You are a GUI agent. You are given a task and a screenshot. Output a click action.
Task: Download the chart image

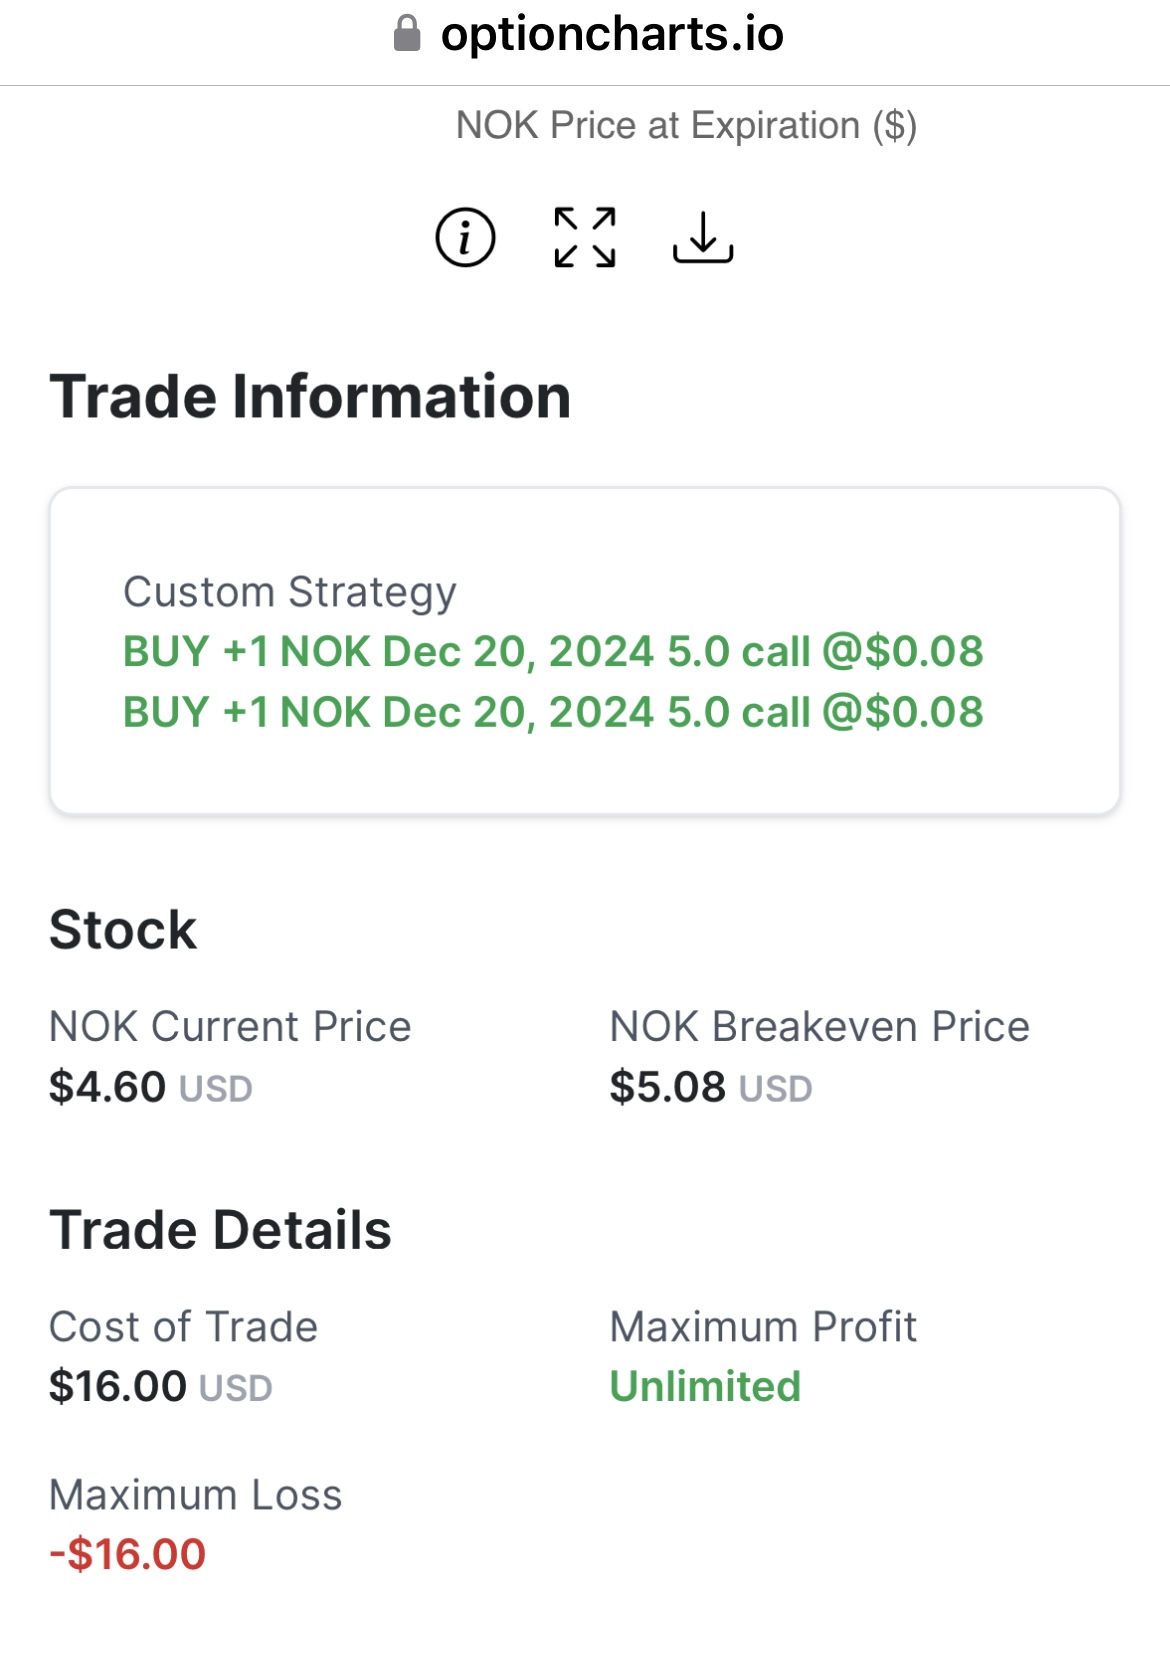coord(703,238)
